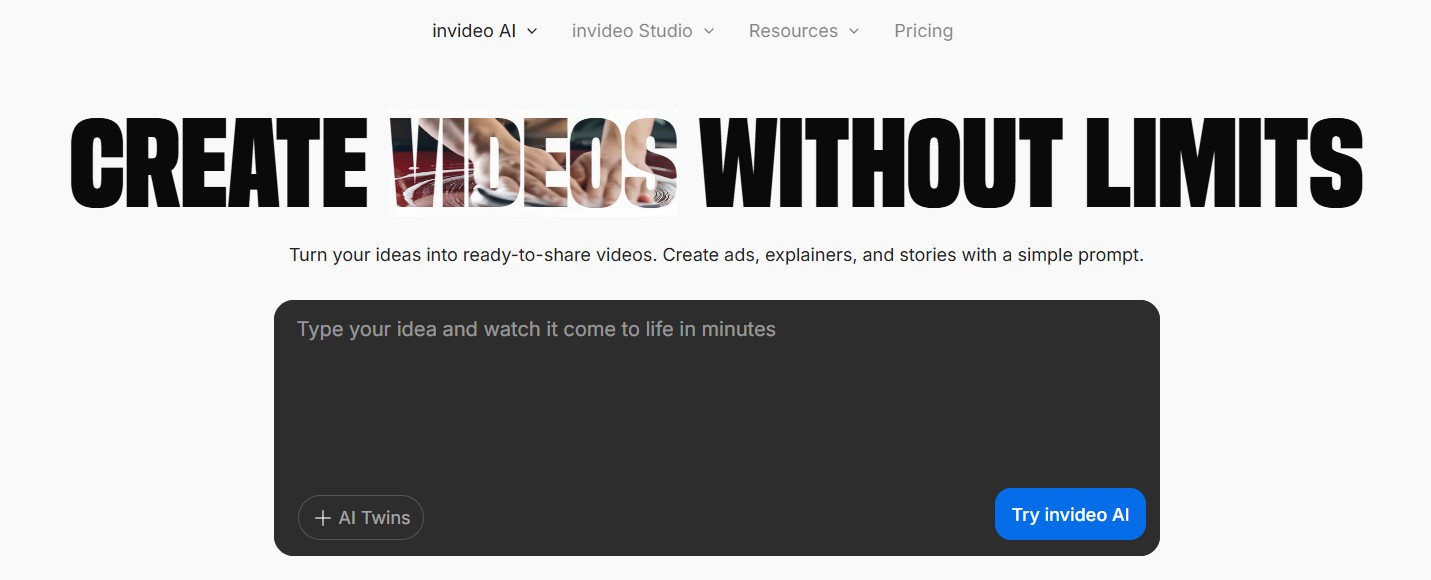This screenshot has height=580, width=1431.
Task: Click the empty center of dark prompt box
Action: (716, 420)
